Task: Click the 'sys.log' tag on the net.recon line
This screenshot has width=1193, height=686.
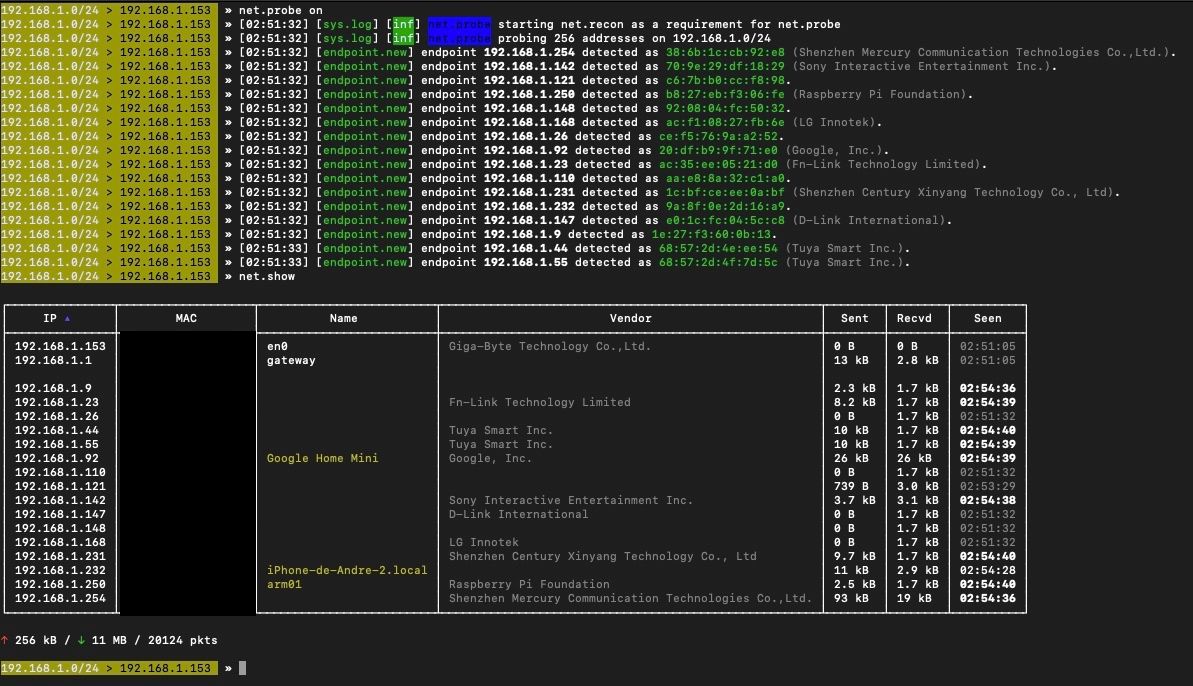Action: [x=348, y=24]
